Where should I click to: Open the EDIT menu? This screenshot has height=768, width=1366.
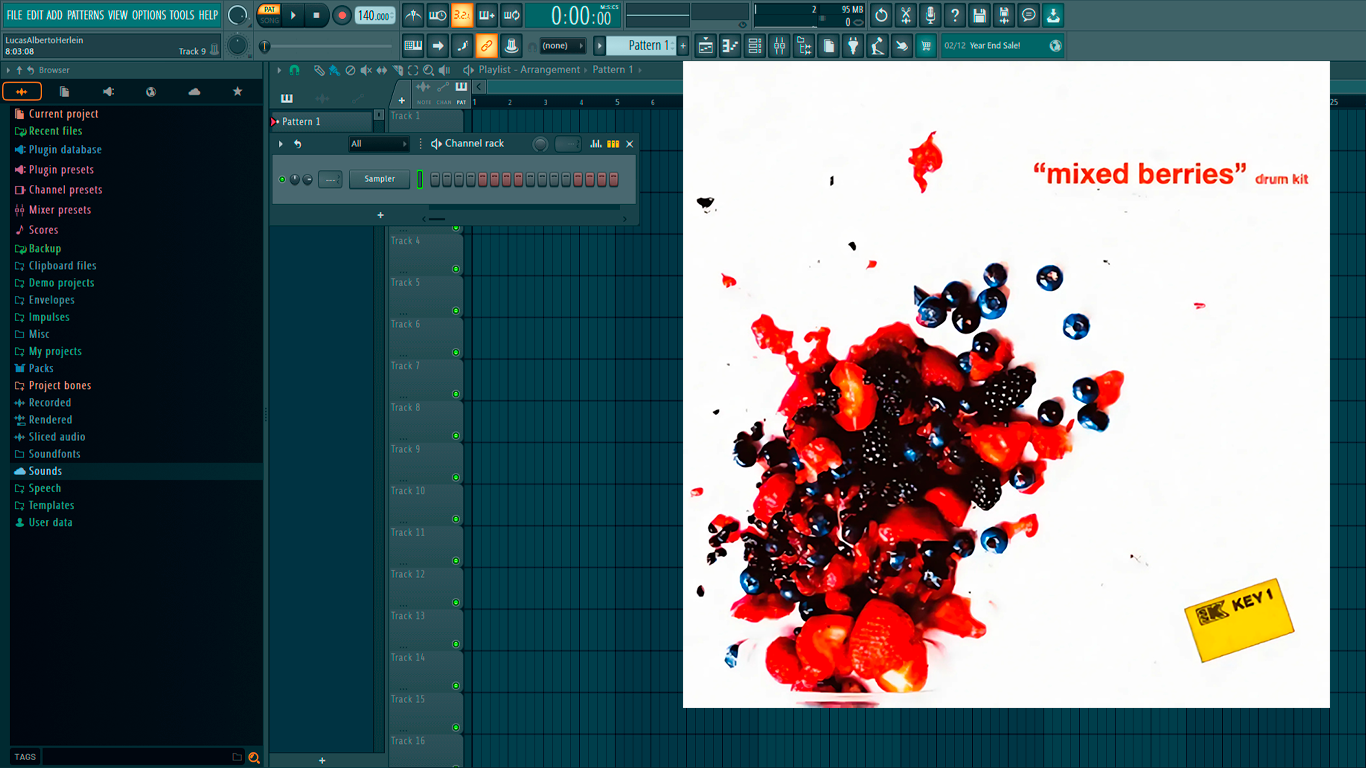click(x=35, y=15)
